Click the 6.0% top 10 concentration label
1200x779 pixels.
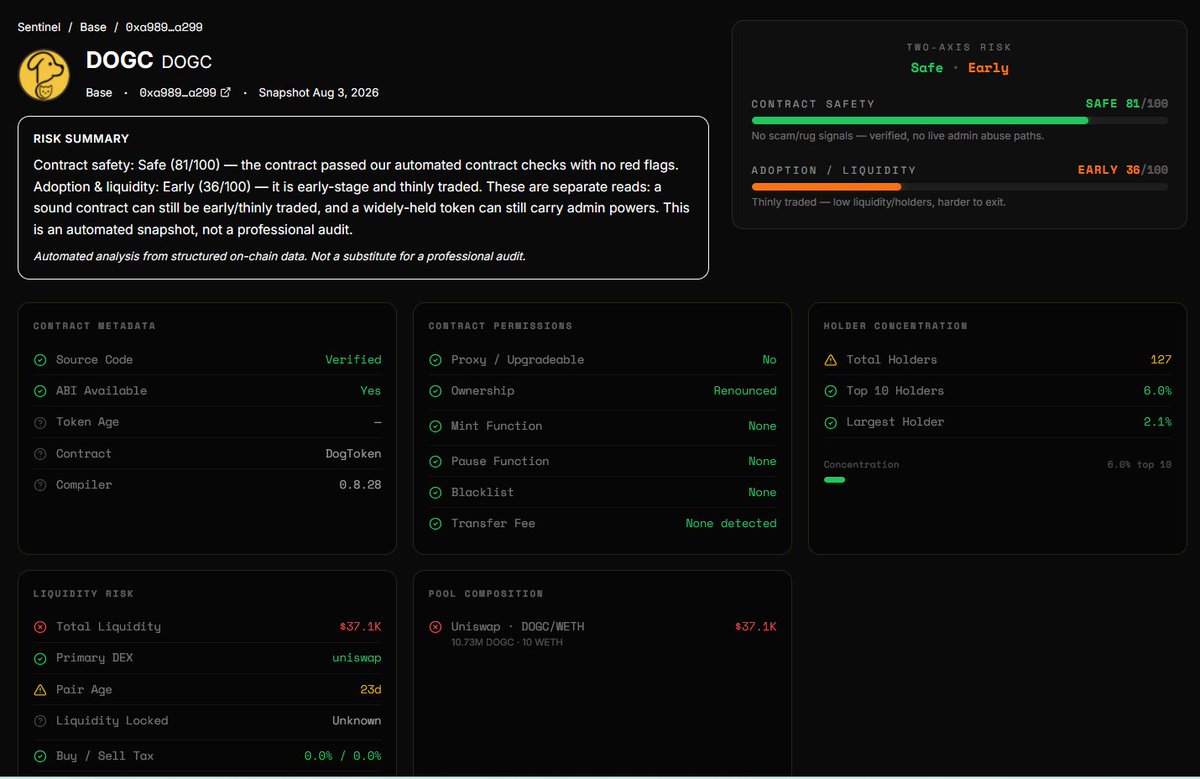tap(1139, 465)
